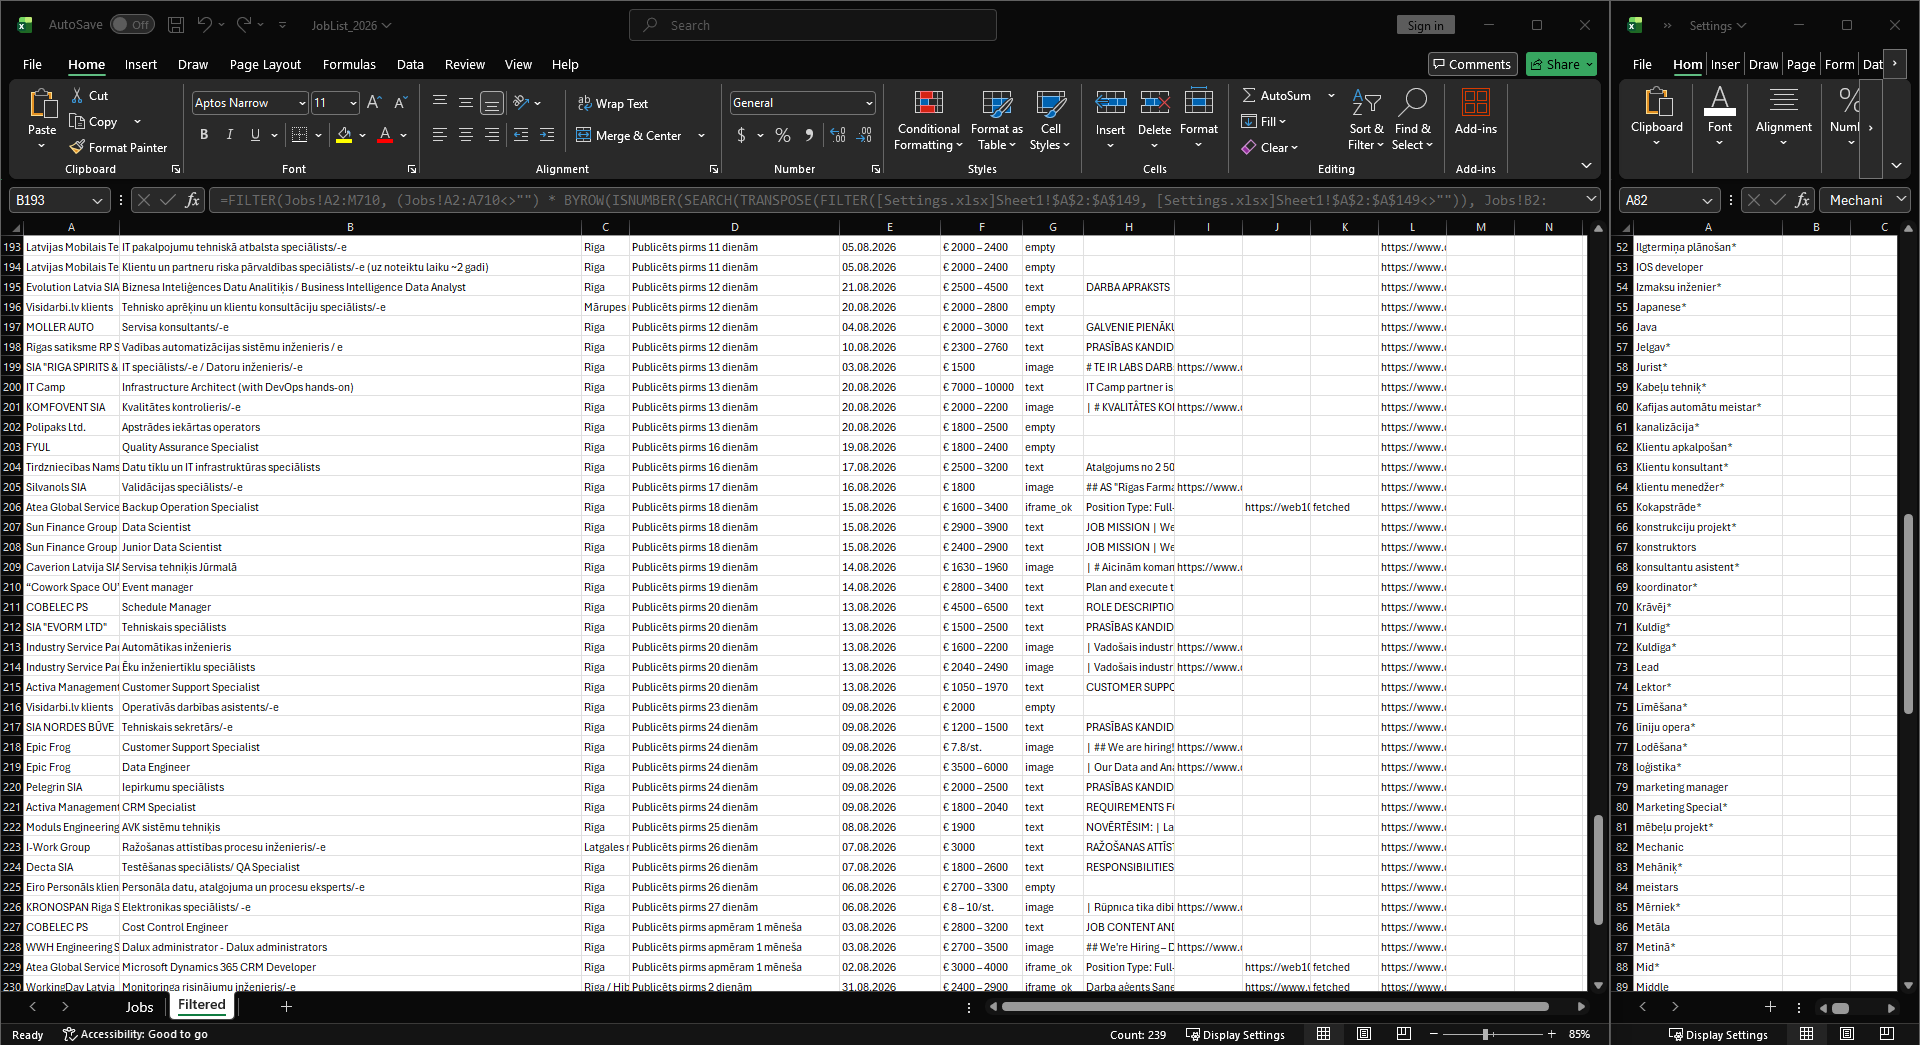Click the green Share button
This screenshot has width=1920, height=1045.
(1561, 64)
